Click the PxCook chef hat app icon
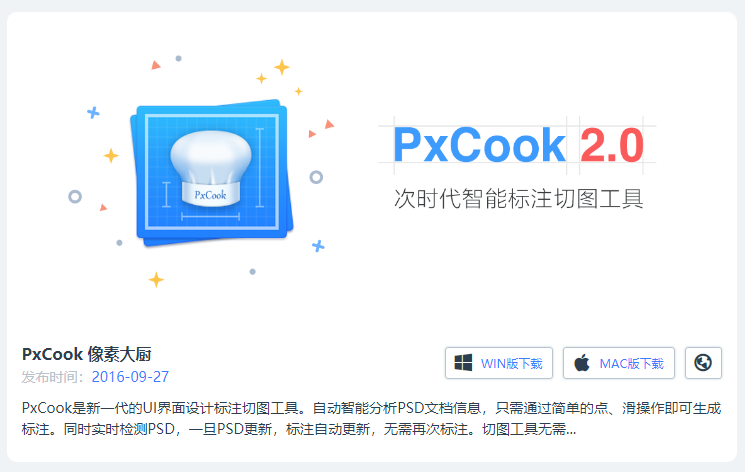745x472 pixels. (212, 173)
